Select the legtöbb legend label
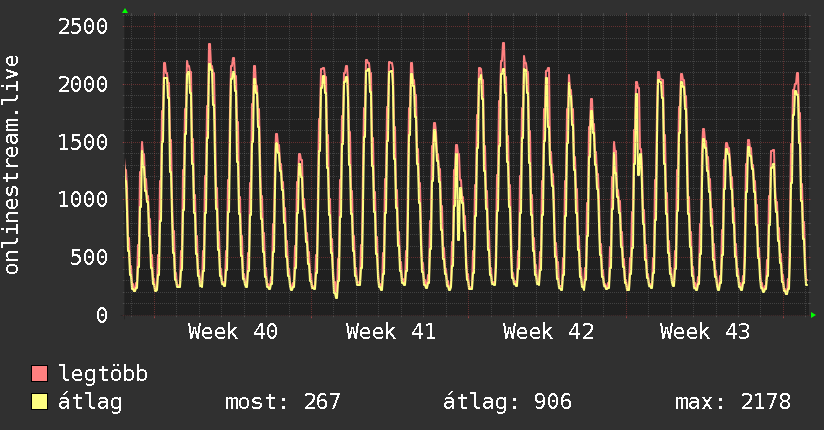The width and height of the screenshot is (824, 430). pyautogui.click(x=103, y=374)
